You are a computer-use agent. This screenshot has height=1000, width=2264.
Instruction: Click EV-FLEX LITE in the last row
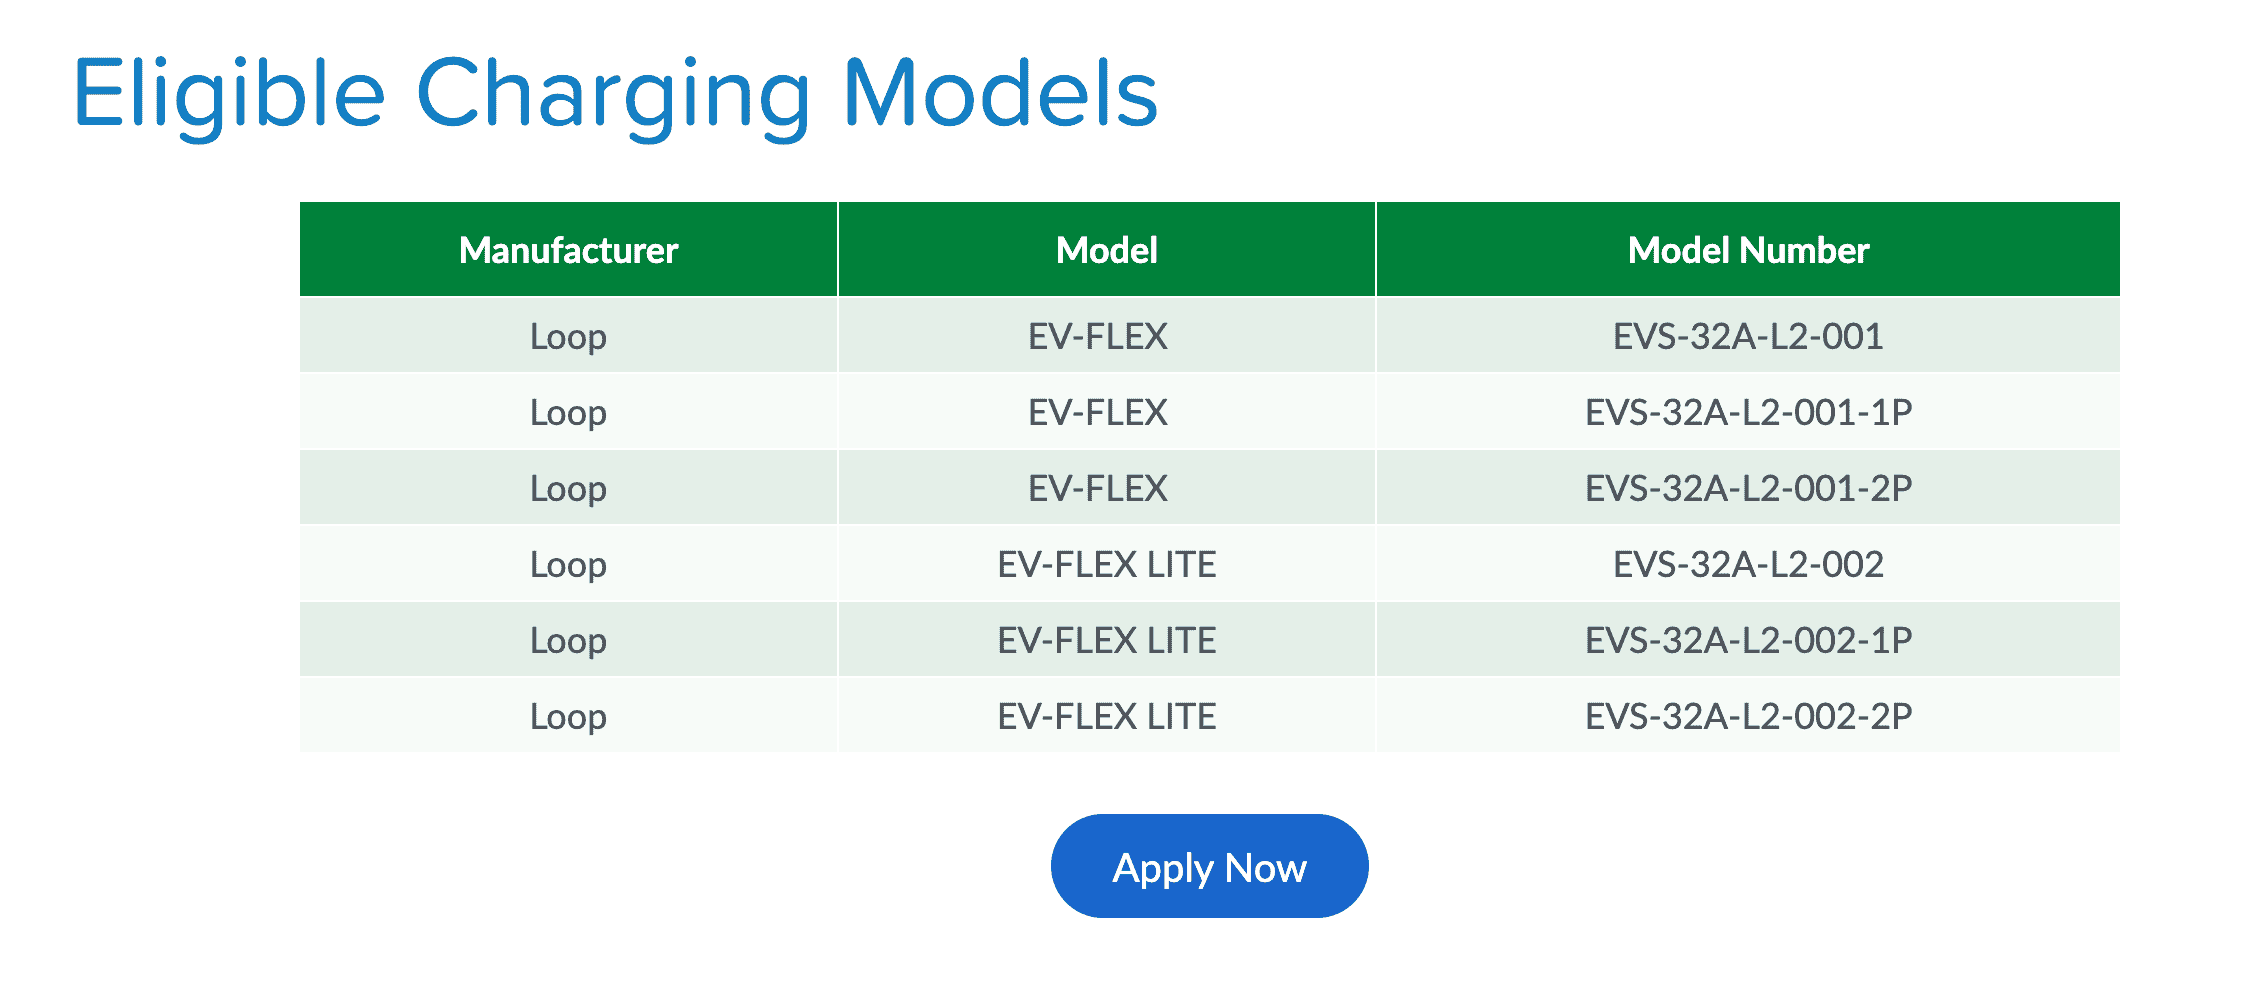click(1106, 716)
